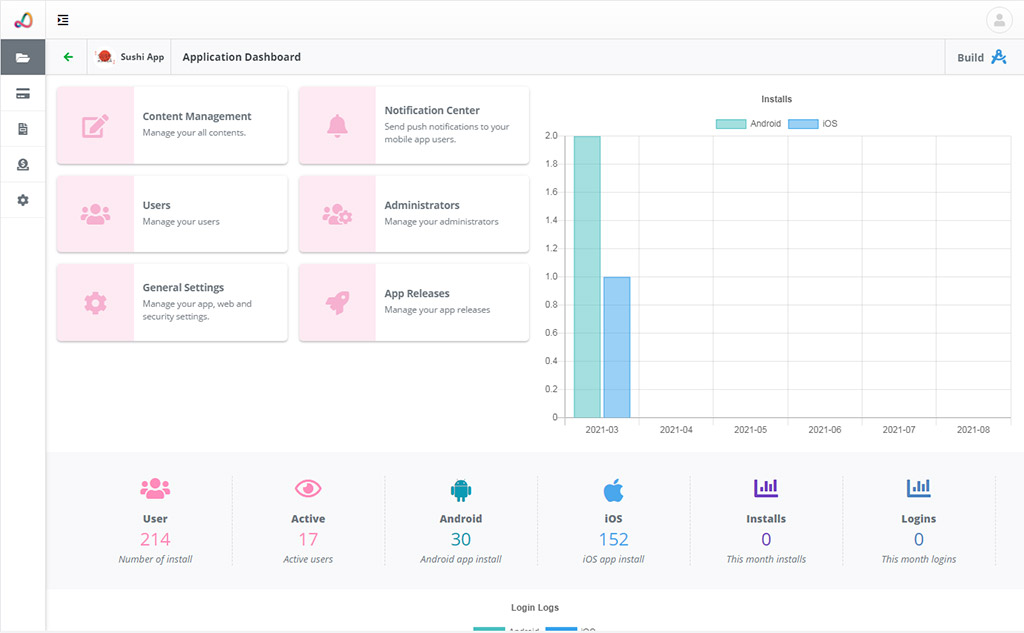Image resolution: width=1024 pixels, height=633 pixels.
Task: Click the active users value 17
Action: click(x=308, y=540)
